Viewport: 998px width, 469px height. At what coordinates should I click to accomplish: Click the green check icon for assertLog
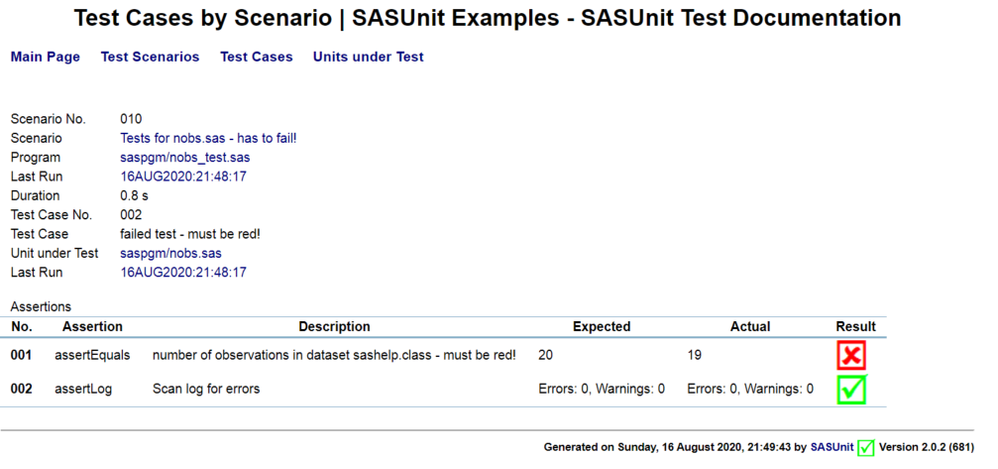(852, 389)
